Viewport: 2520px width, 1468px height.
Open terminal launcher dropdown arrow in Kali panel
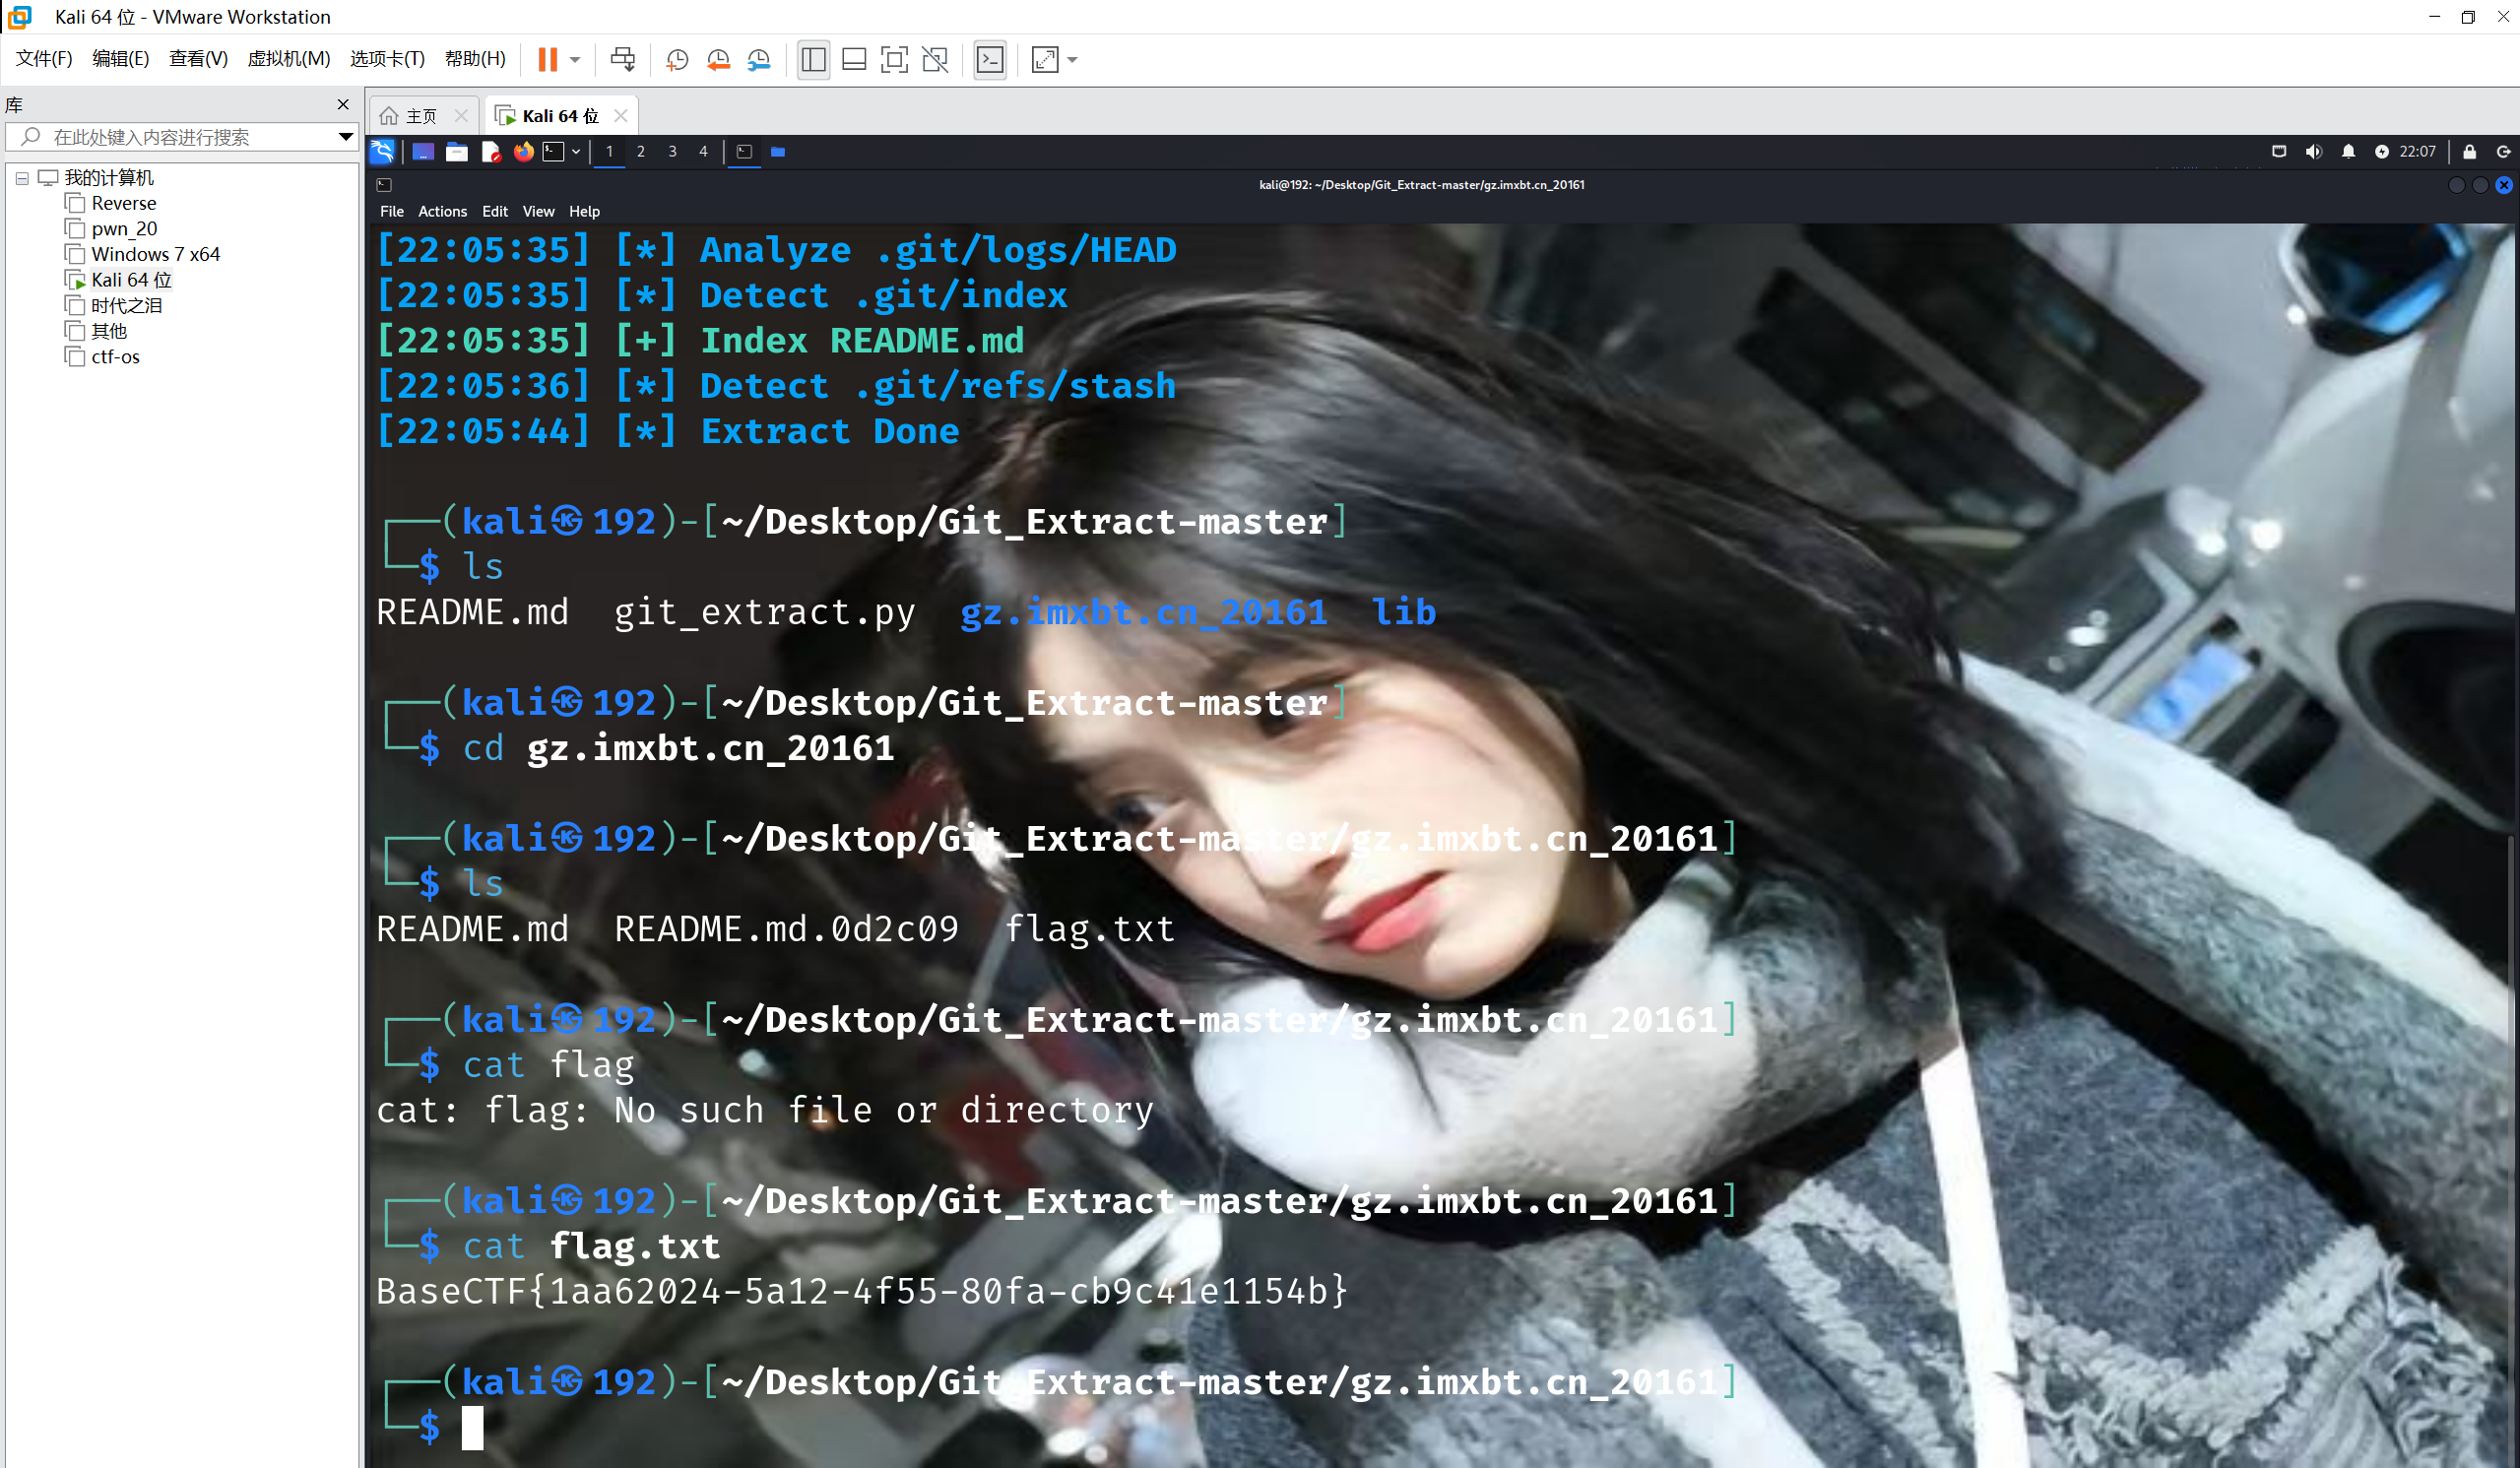pyautogui.click(x=576, y=152)
